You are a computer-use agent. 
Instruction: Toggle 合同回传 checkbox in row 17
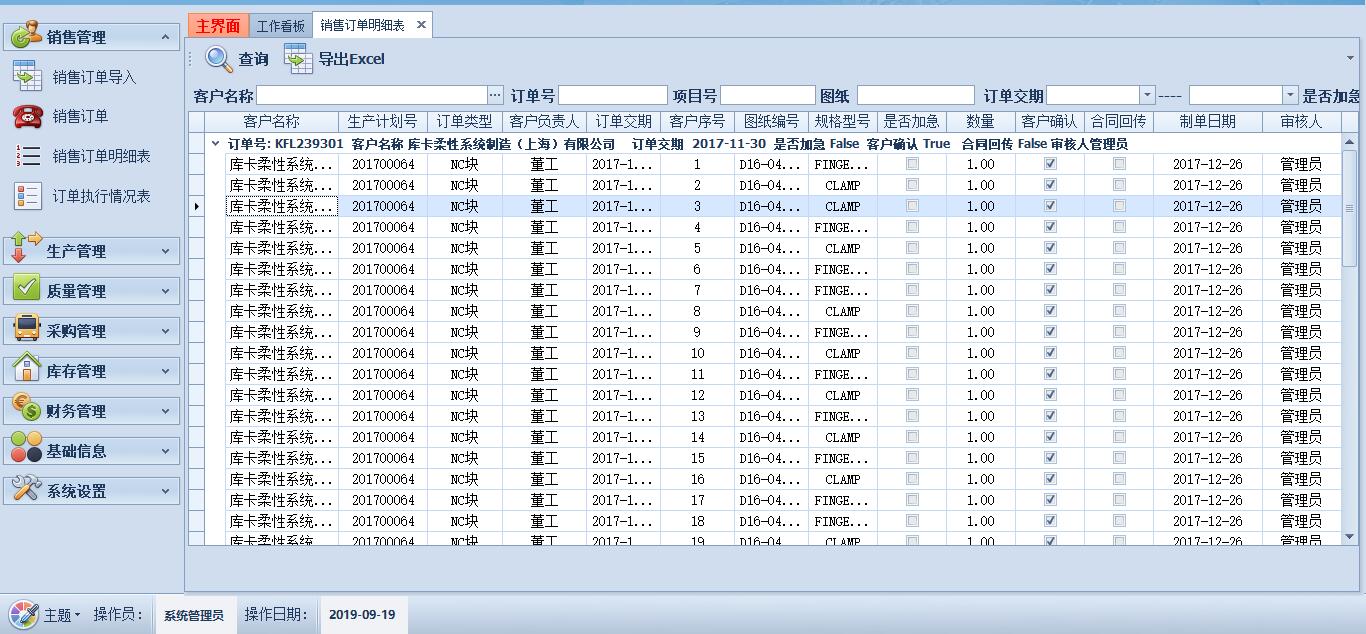1119,499
